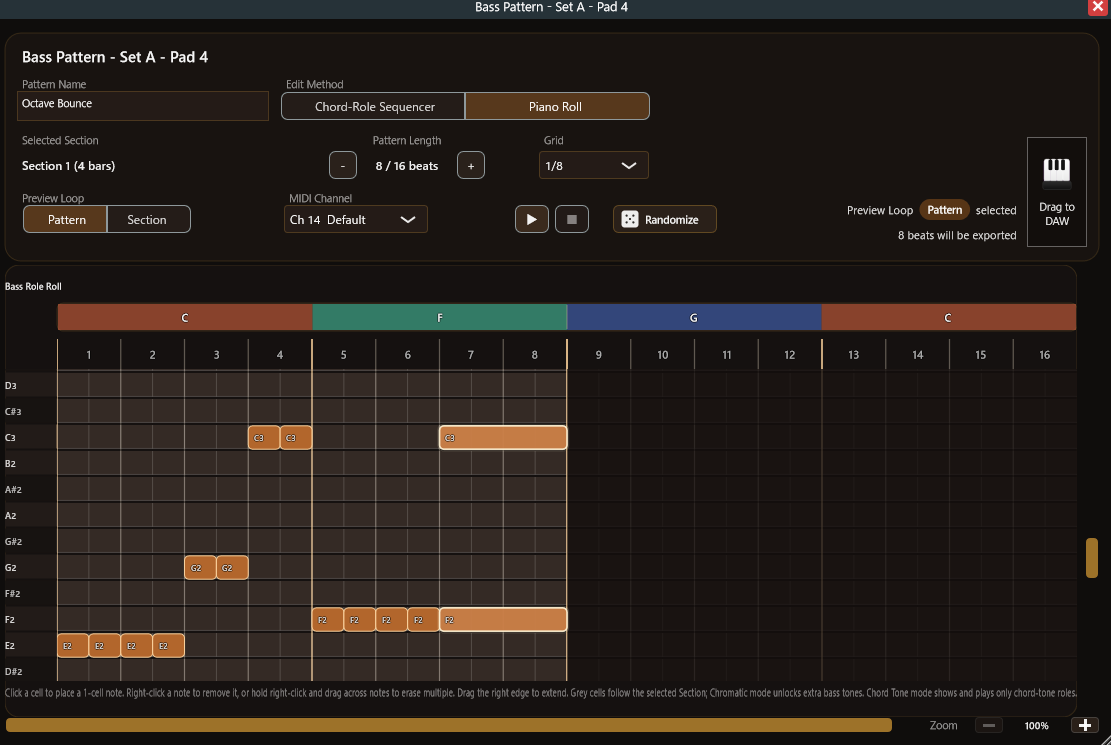Select the first C3 note at beat 4
The width and height of the screenshot is (1111, 745).
(264, 437)
